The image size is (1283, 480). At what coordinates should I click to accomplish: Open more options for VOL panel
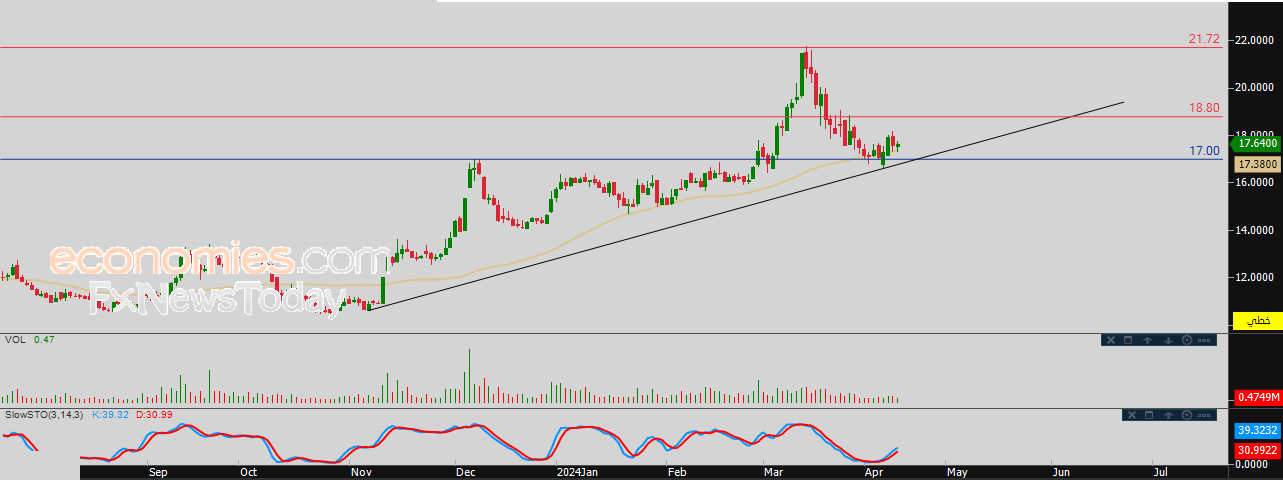coord(1205,340)
